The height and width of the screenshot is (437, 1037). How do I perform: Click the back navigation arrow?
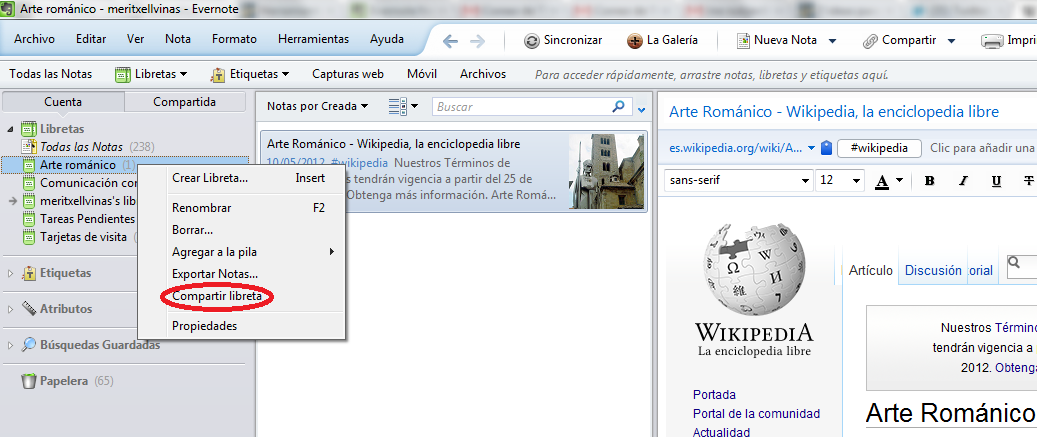(450, 41)
